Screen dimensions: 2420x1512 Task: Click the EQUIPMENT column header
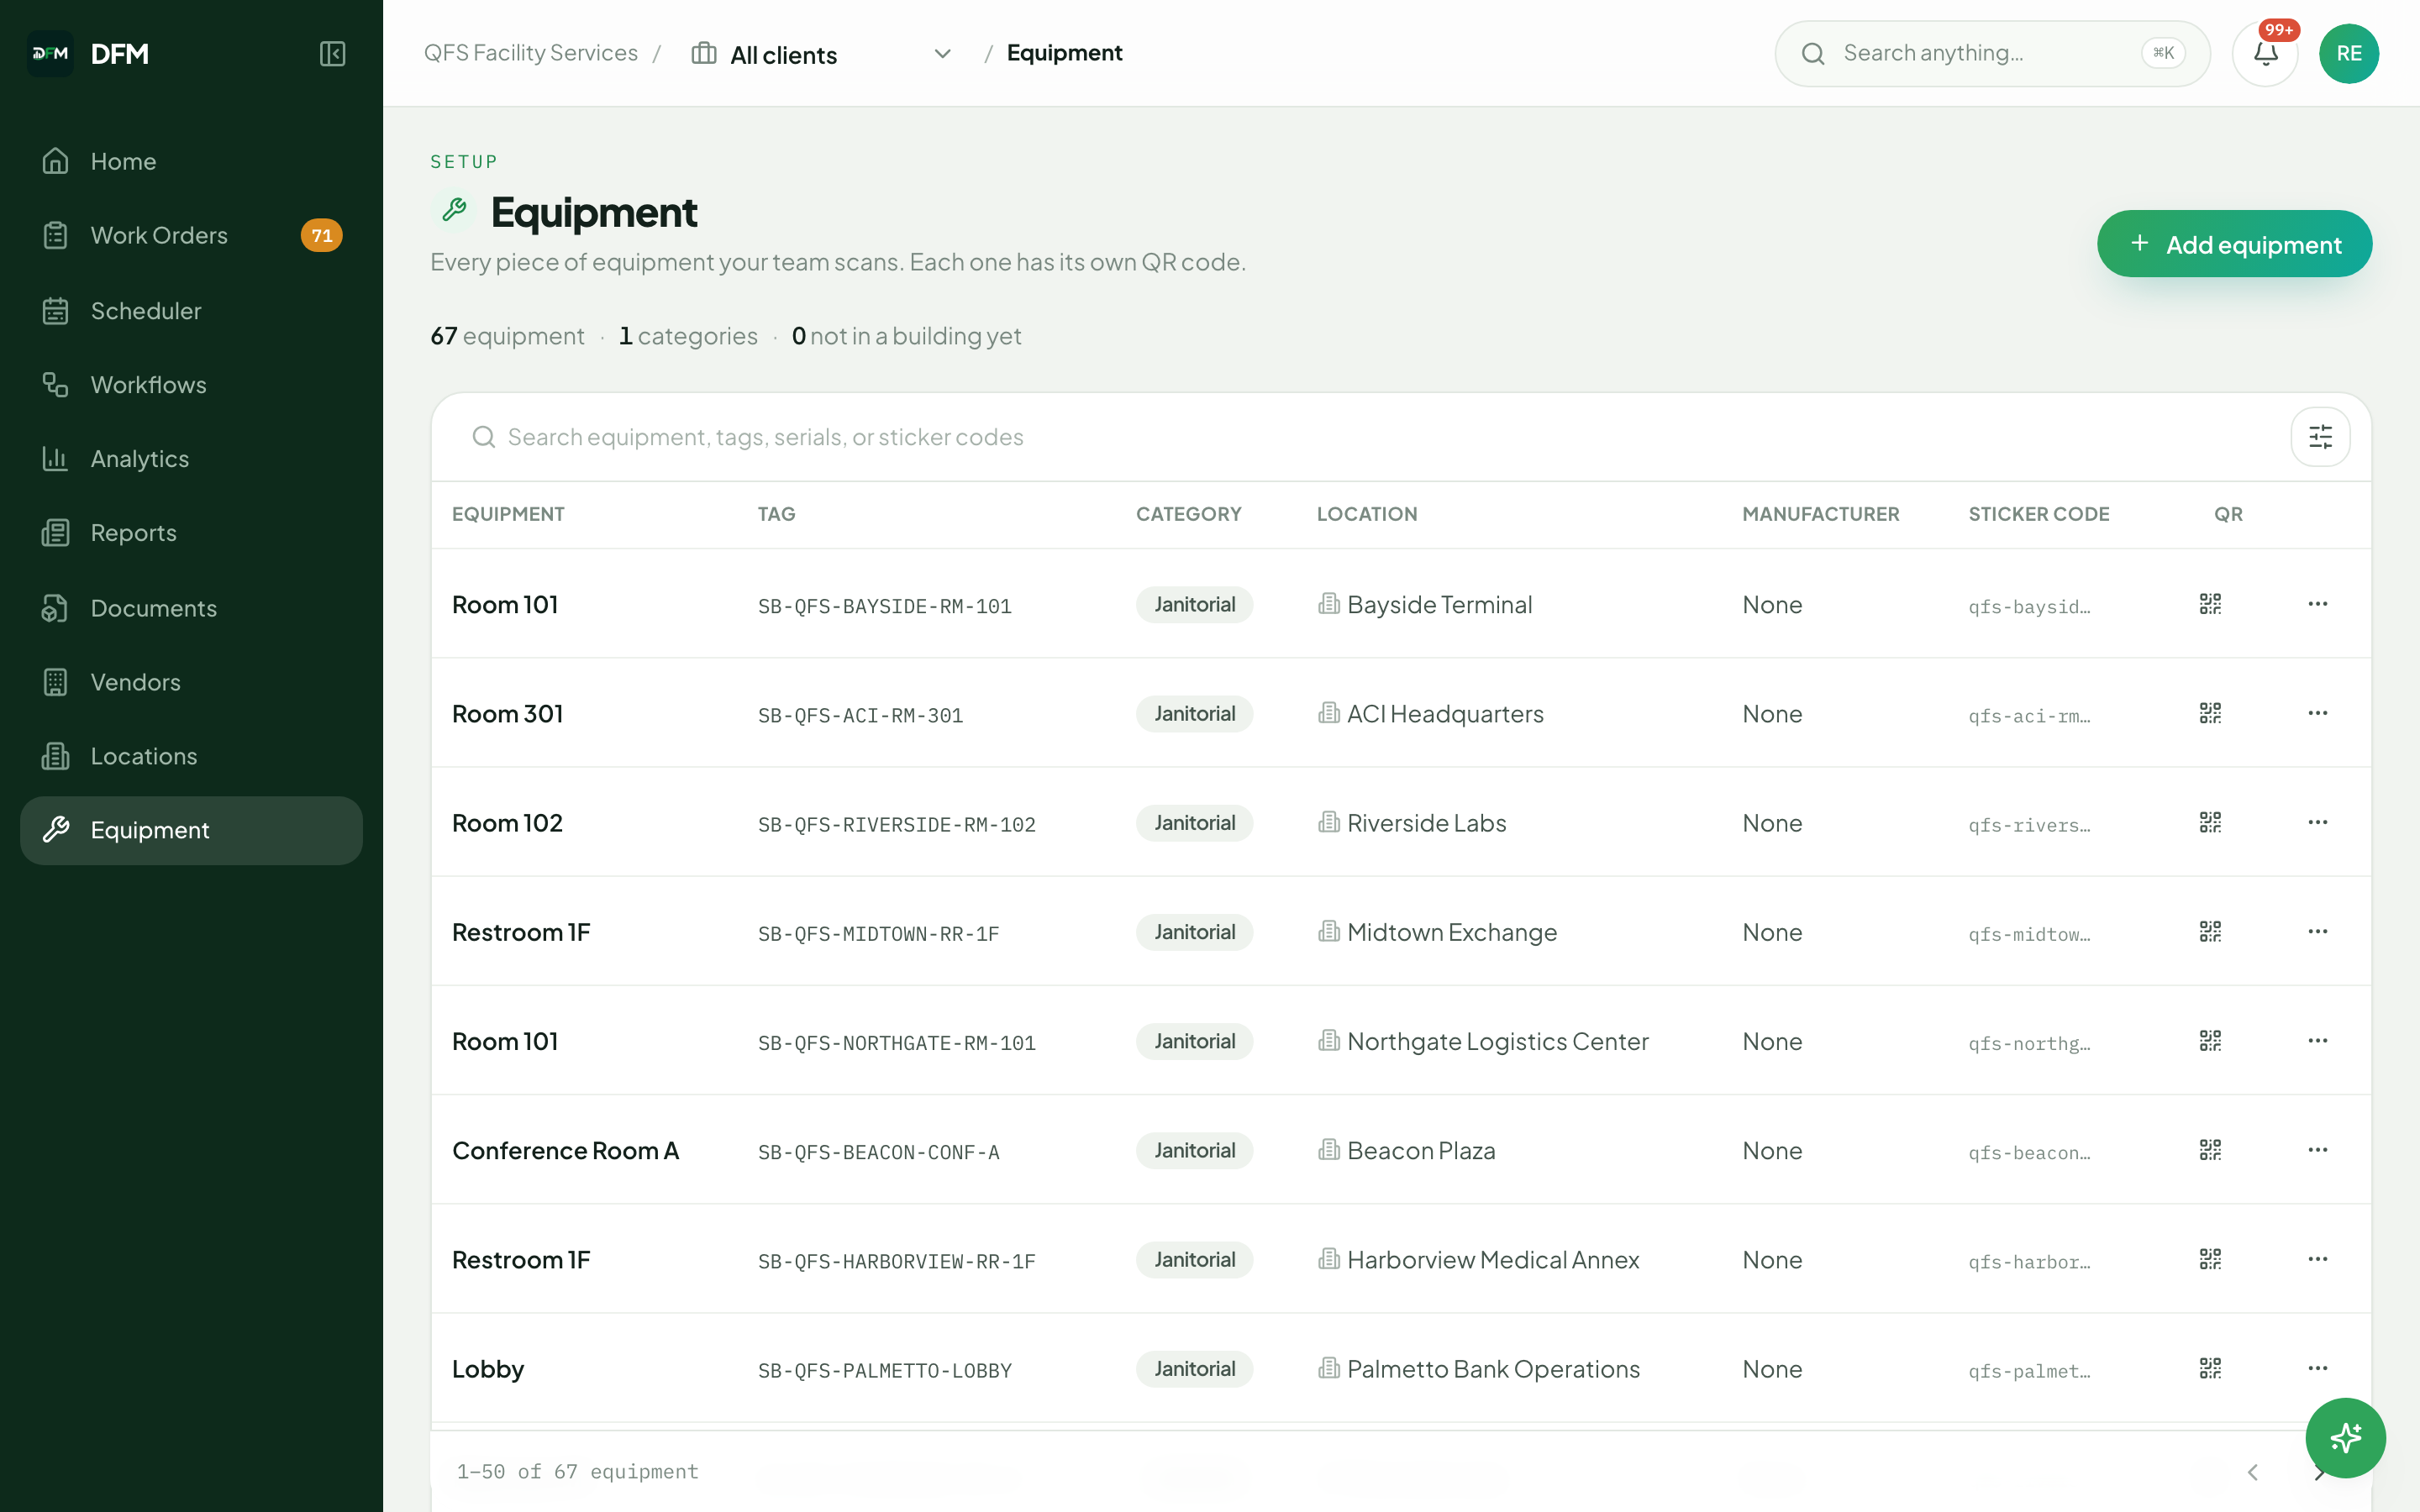[508, 514]
